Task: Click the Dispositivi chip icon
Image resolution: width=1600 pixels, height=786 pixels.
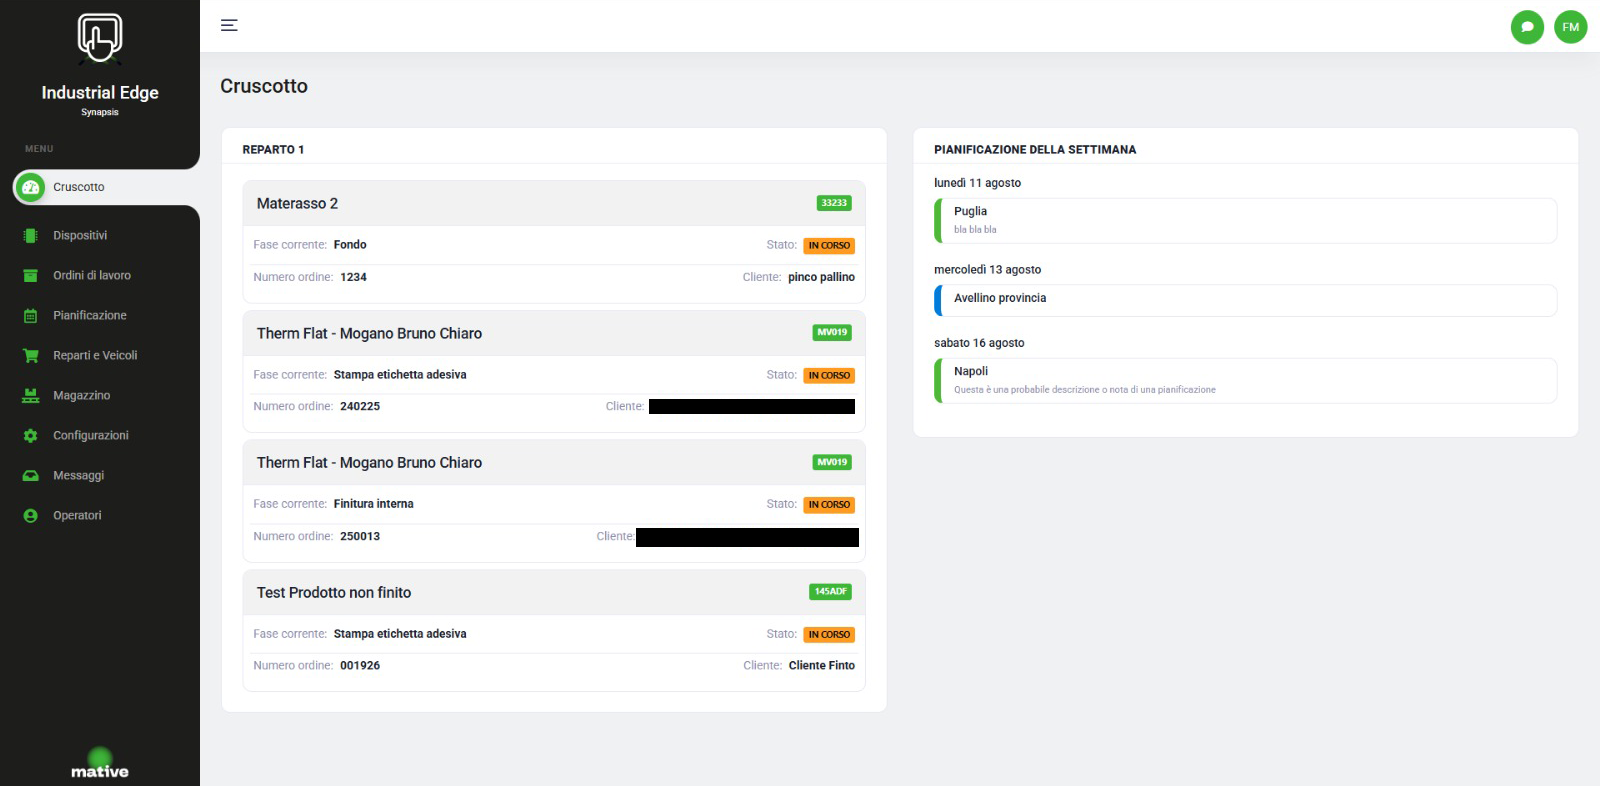Action: [31, 236]
